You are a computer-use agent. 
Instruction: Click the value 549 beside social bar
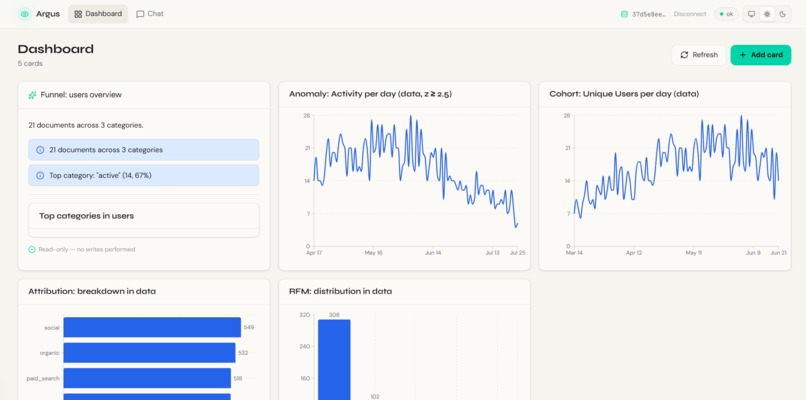click(249, 328)
